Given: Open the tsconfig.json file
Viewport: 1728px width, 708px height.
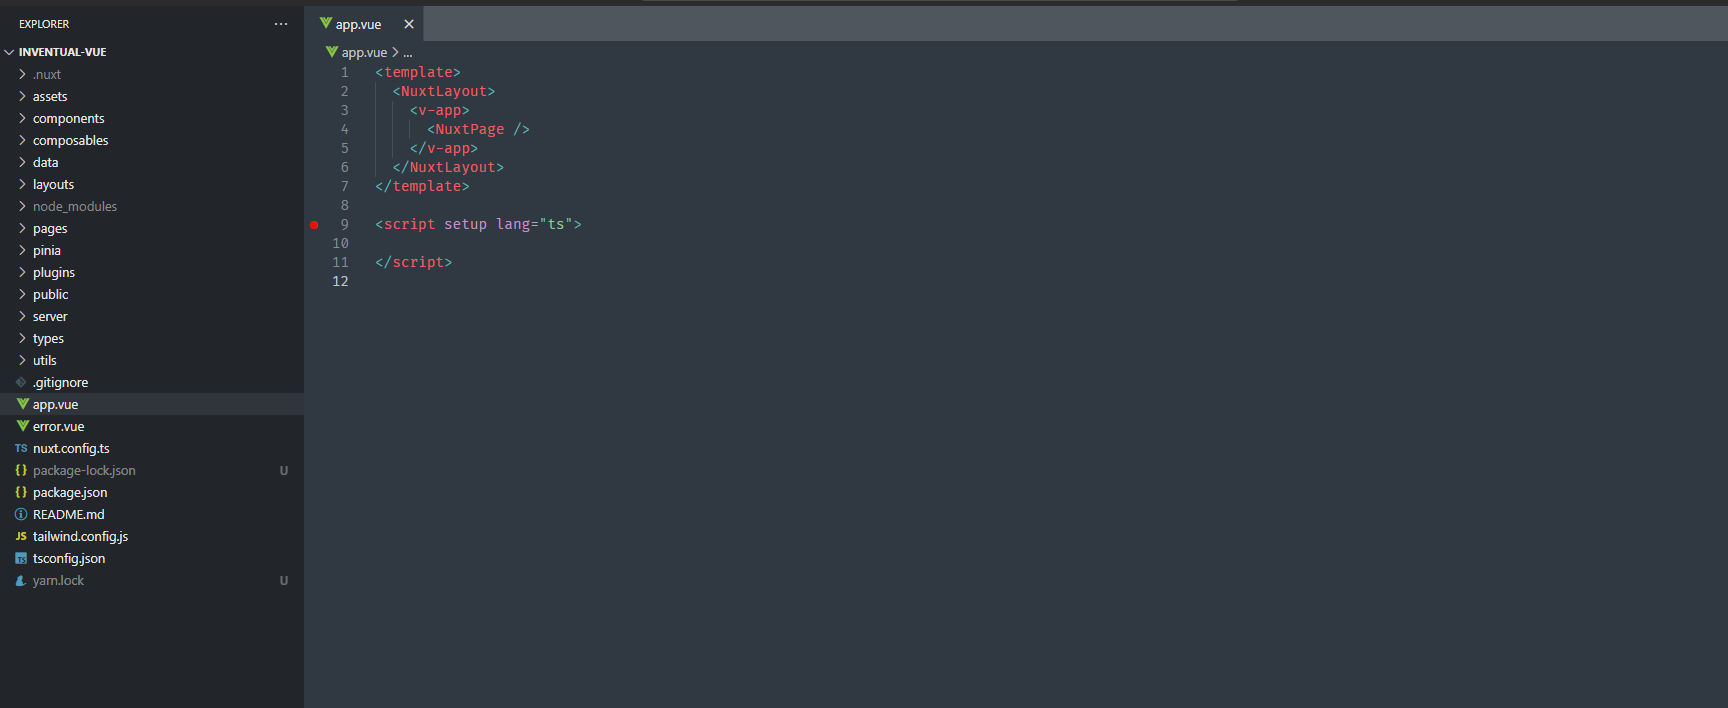Looking at the screenshot, I should [69, 558].
